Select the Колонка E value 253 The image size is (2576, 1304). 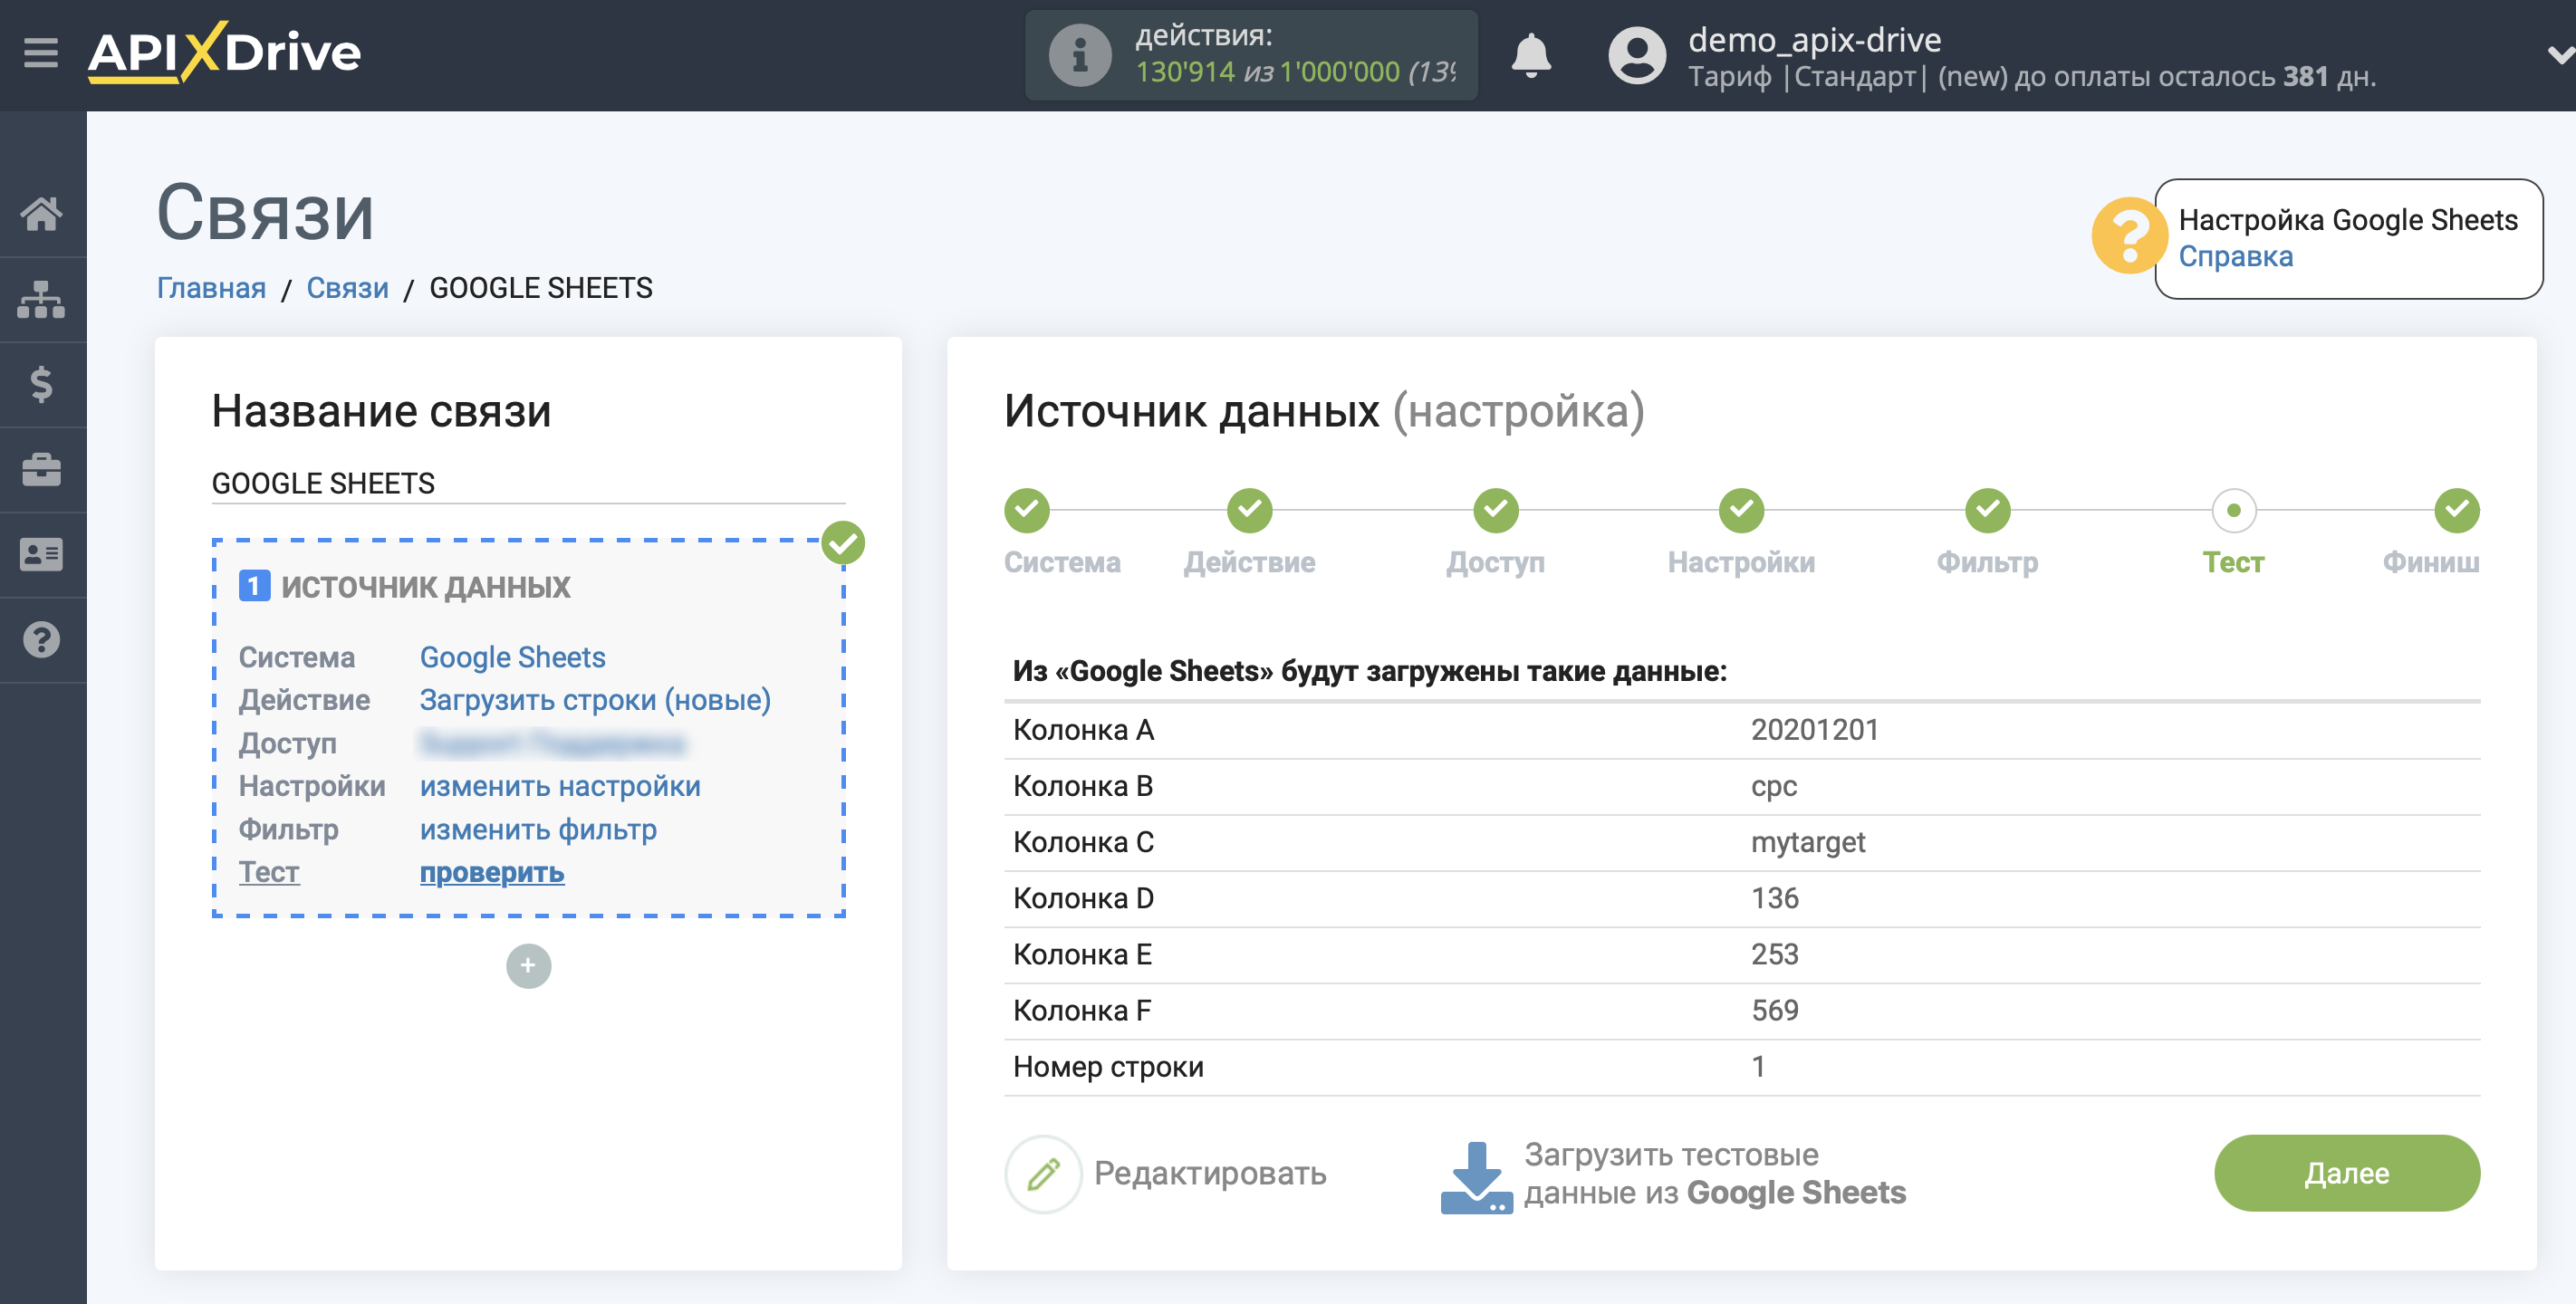pyautogui.click(x=1774, y=954)
